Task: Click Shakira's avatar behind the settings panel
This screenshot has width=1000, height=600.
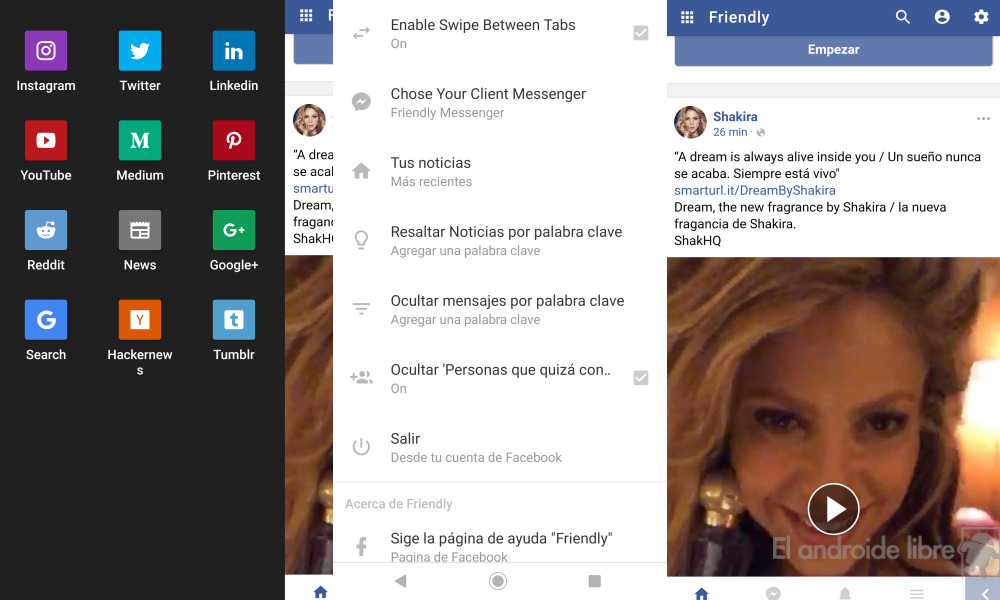Action: [309, 121]
